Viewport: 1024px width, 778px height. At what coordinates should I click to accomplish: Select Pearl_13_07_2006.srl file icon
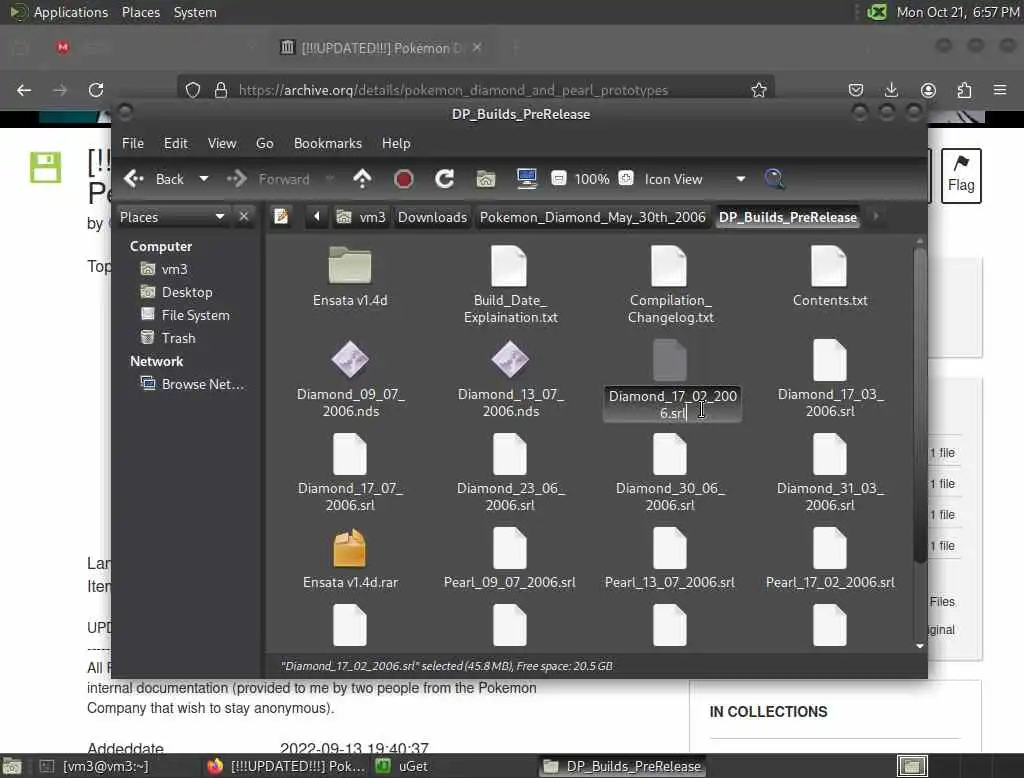pos(669,547)
